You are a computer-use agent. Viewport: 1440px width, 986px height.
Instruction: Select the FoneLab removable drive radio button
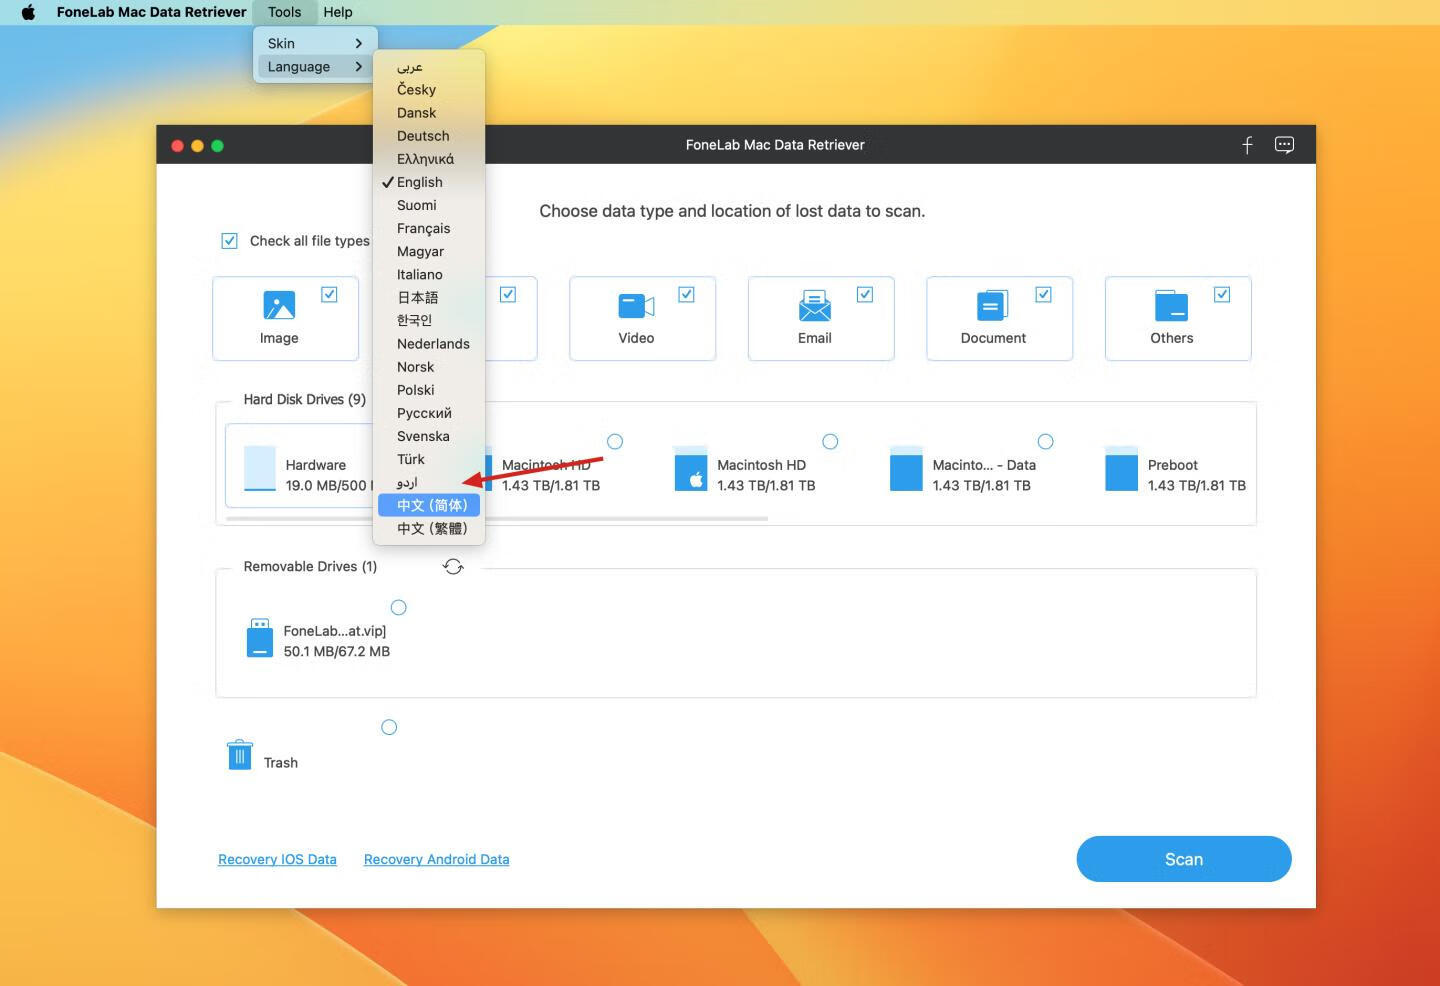coord(398,607)
